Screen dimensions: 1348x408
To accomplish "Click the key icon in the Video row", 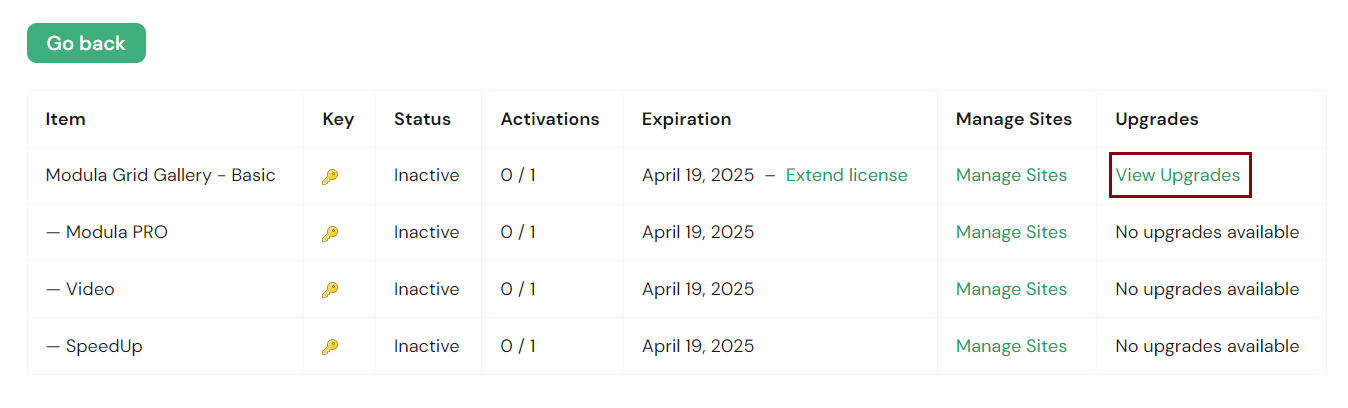I will point(330,290).
